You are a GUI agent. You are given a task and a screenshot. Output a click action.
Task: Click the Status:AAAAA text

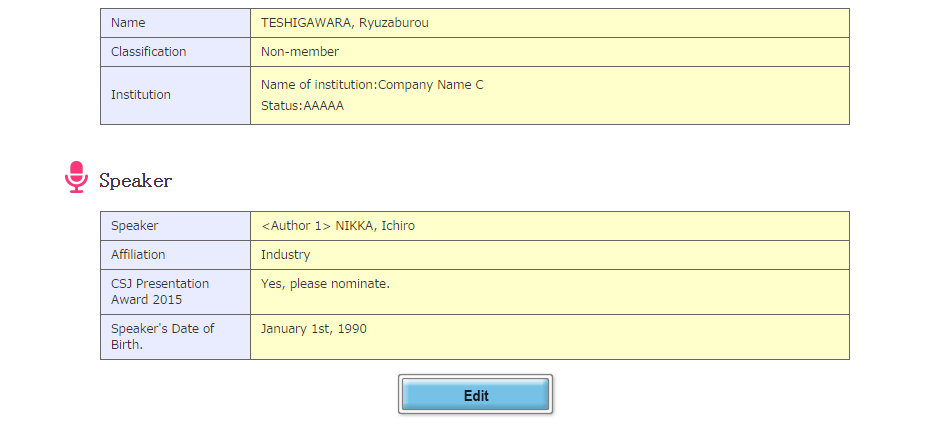[302, 107]
